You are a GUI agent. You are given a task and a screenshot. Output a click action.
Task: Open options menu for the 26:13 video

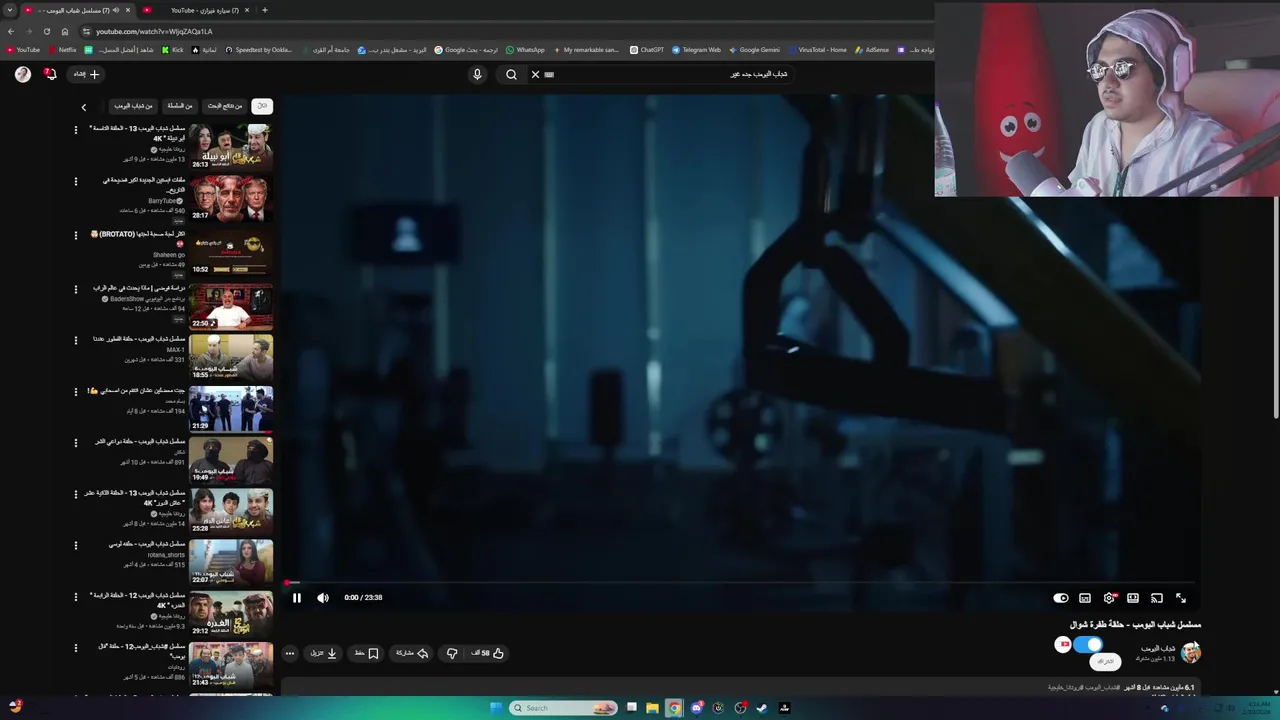76,130
